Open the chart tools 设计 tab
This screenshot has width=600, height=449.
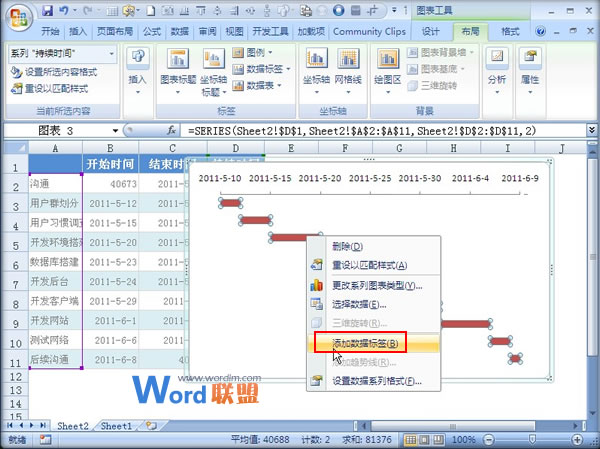430,31
